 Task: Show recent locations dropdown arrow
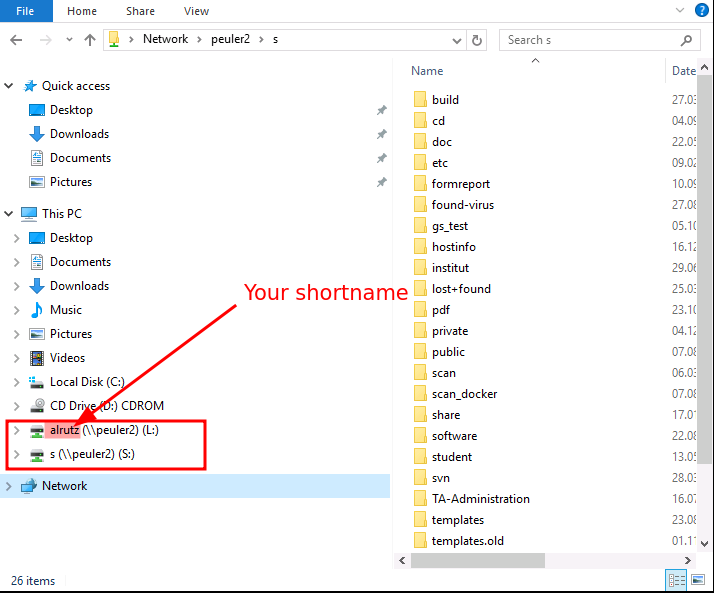coord(69,40)
